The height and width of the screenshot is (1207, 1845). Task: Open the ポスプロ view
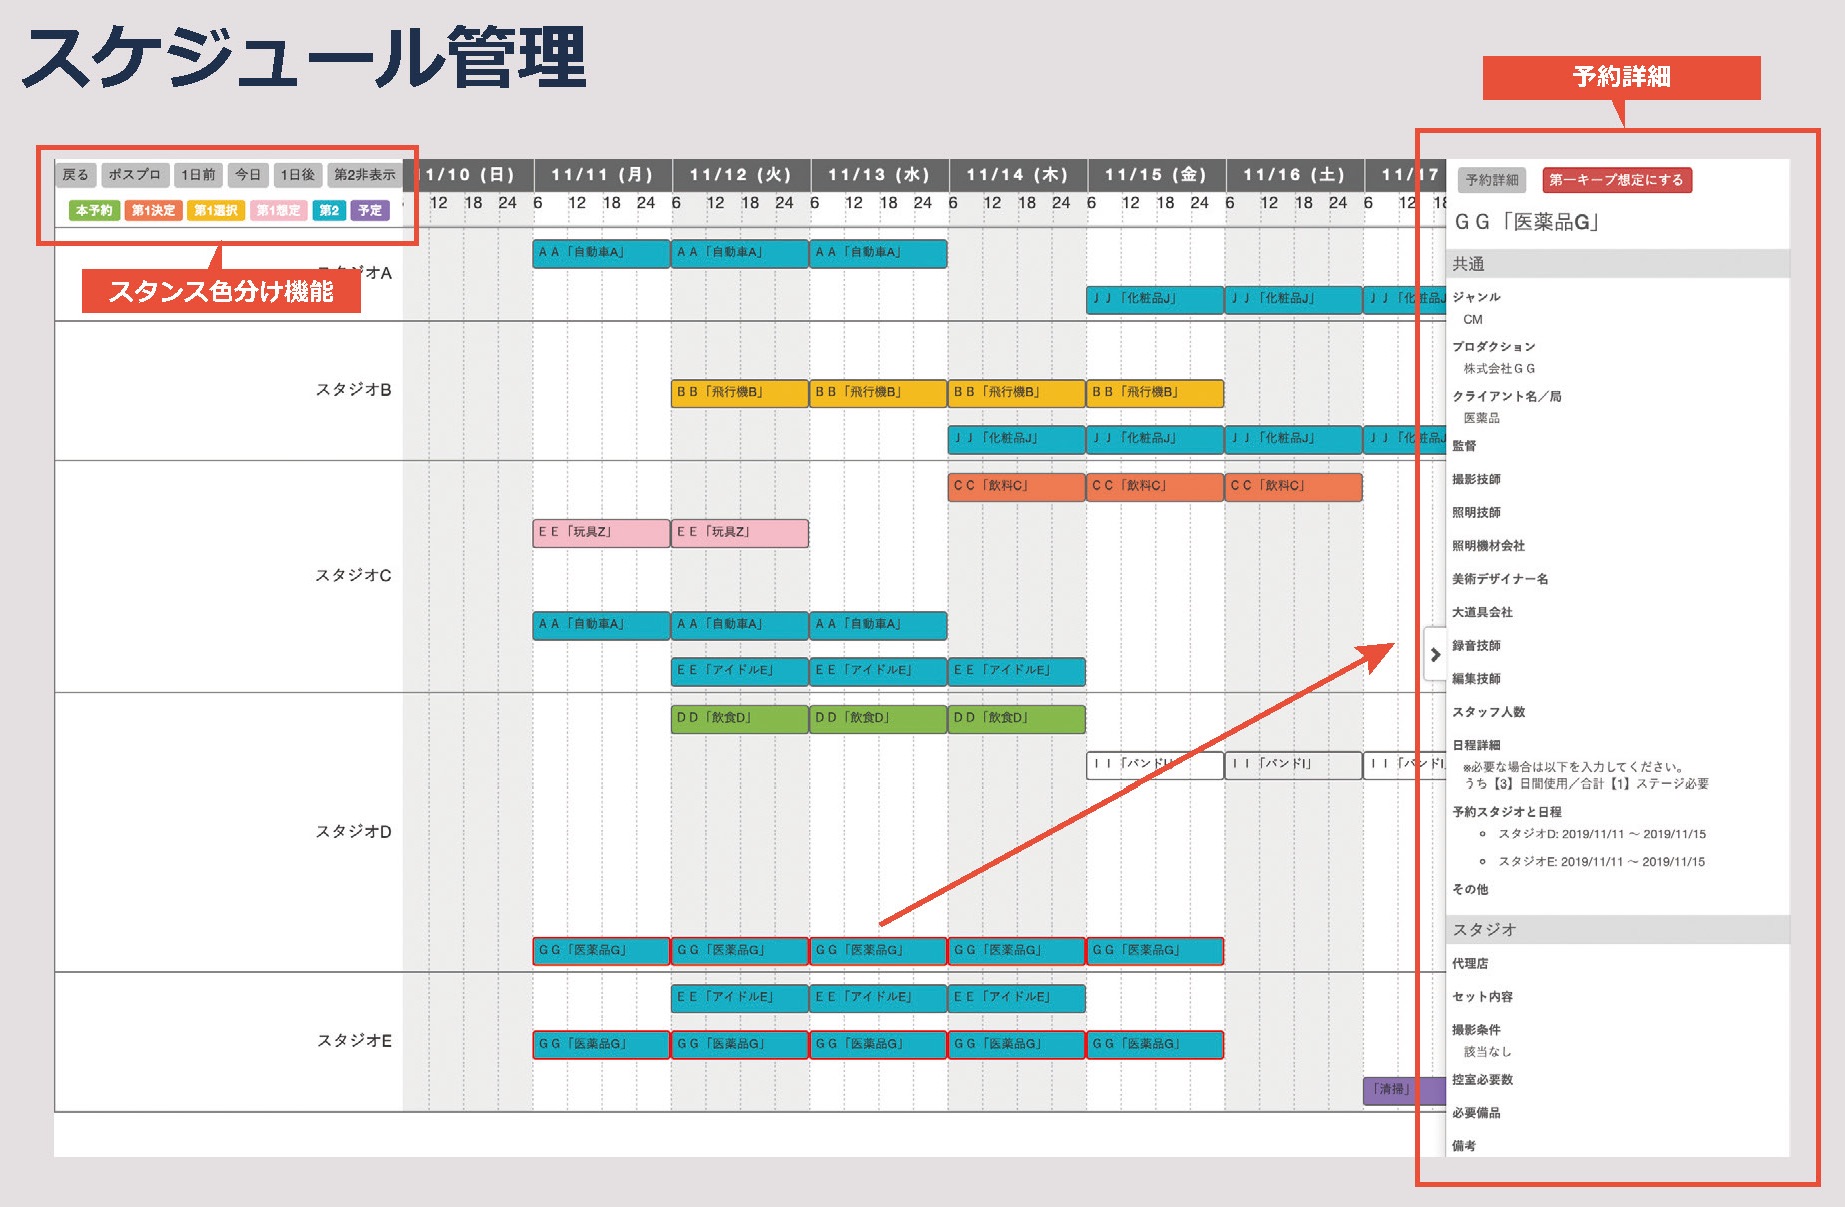point(135,175)
